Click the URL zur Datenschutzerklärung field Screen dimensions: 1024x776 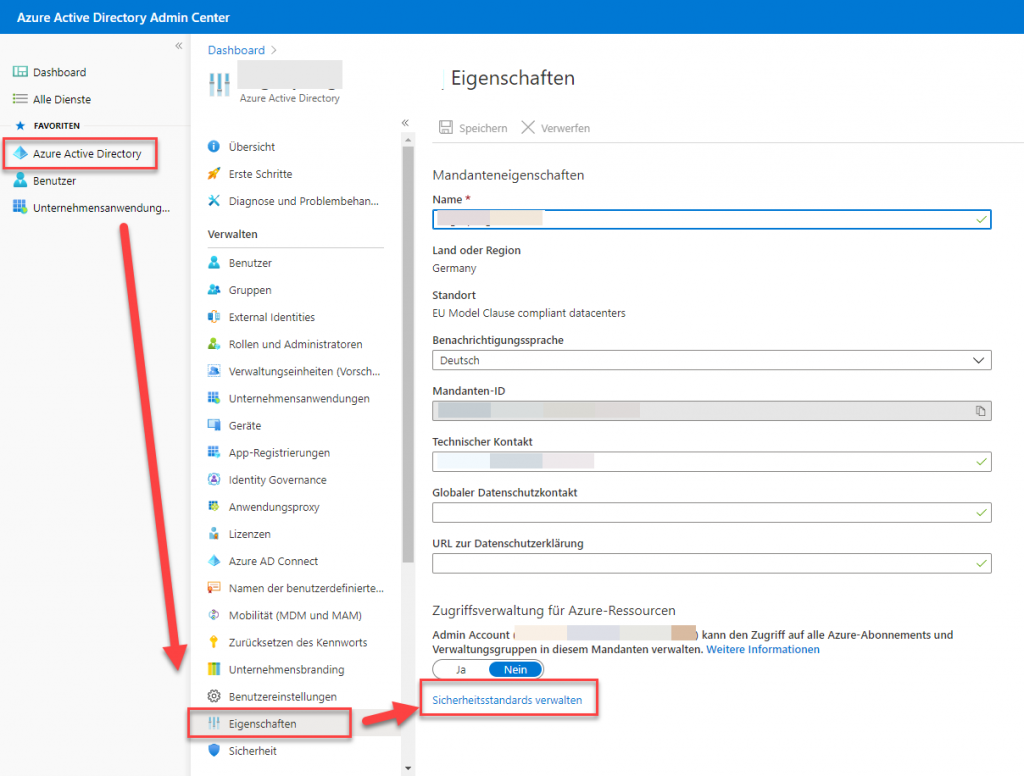[712, 563]
